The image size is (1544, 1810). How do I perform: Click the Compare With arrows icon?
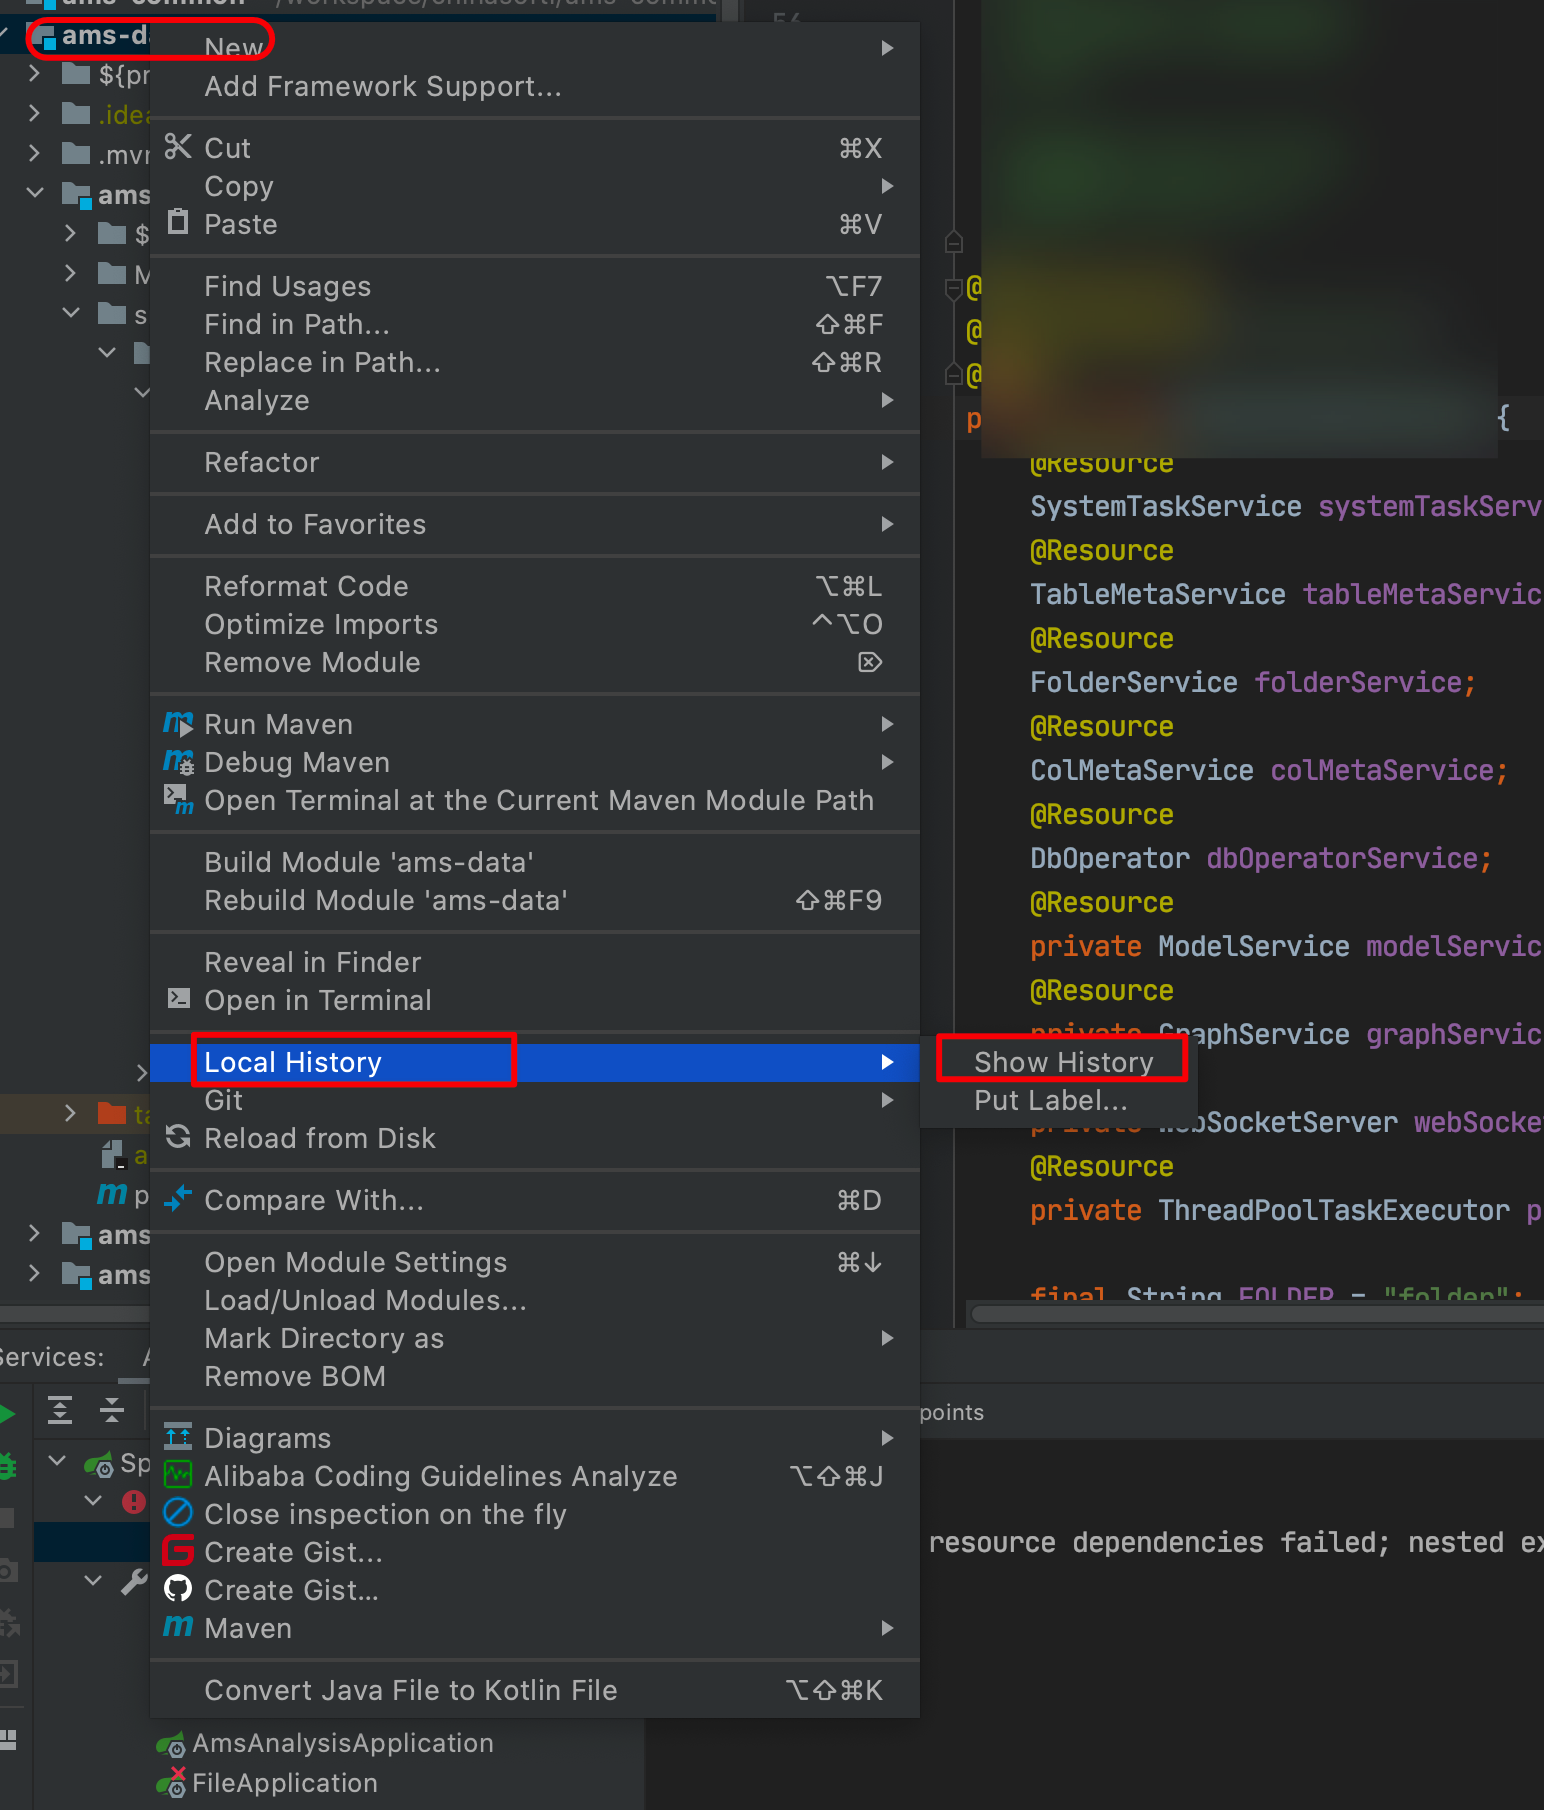point(178,1198)
